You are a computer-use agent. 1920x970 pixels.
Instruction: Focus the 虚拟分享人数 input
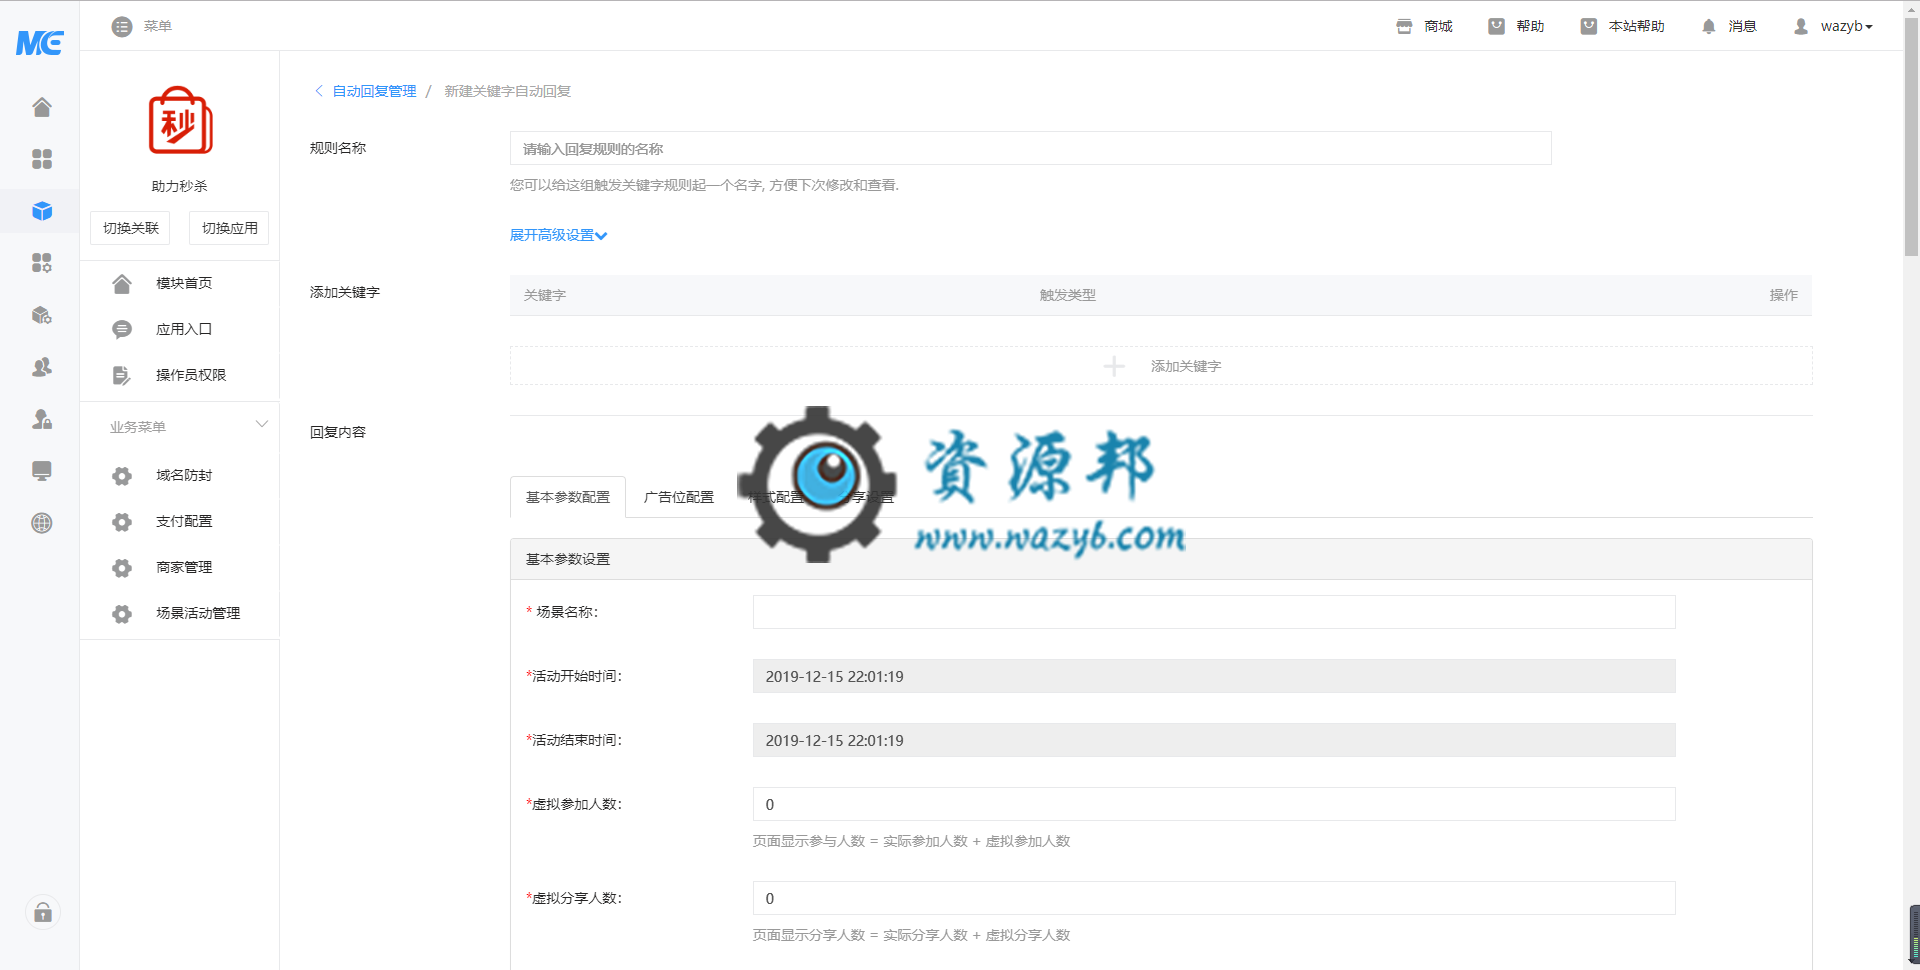[x=1214, y=898]
